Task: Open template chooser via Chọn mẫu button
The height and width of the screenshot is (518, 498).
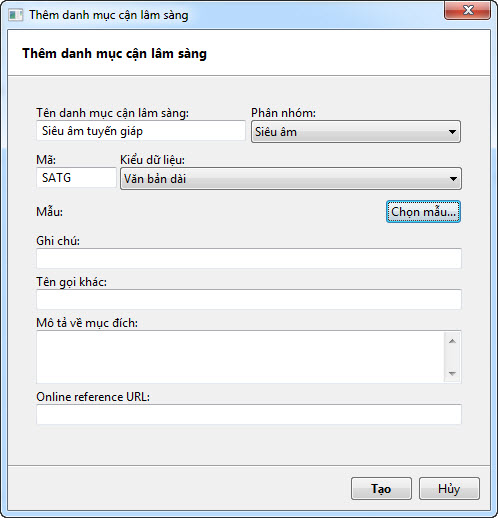Action: tap(423, 212)
